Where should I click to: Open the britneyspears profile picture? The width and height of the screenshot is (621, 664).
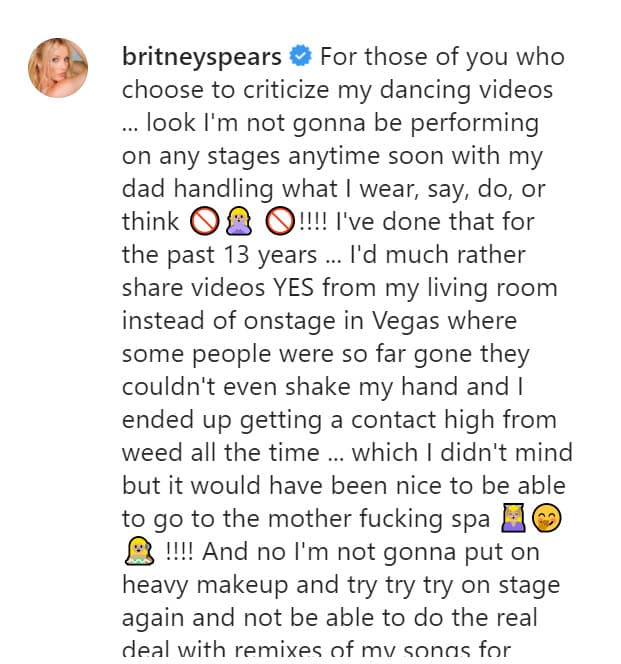(x=57, y=68)
